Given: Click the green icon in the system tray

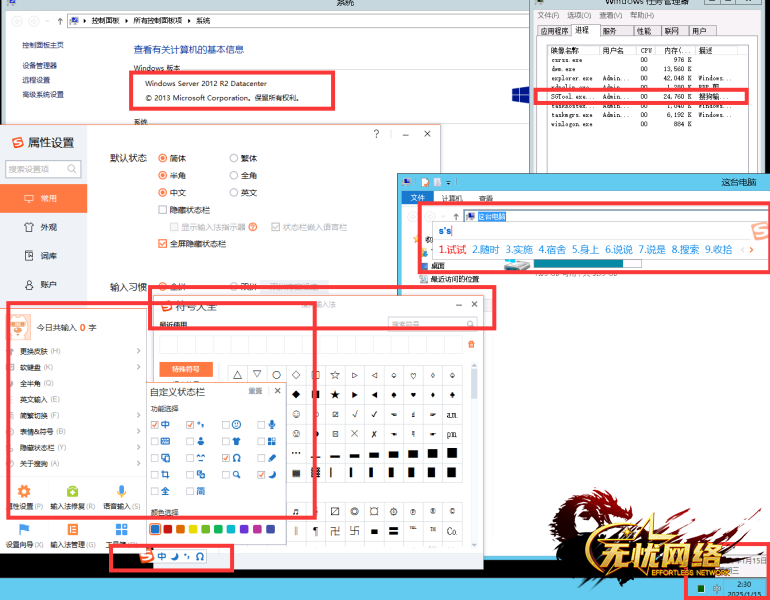Looking at the screenshot, I should (701, 589).
